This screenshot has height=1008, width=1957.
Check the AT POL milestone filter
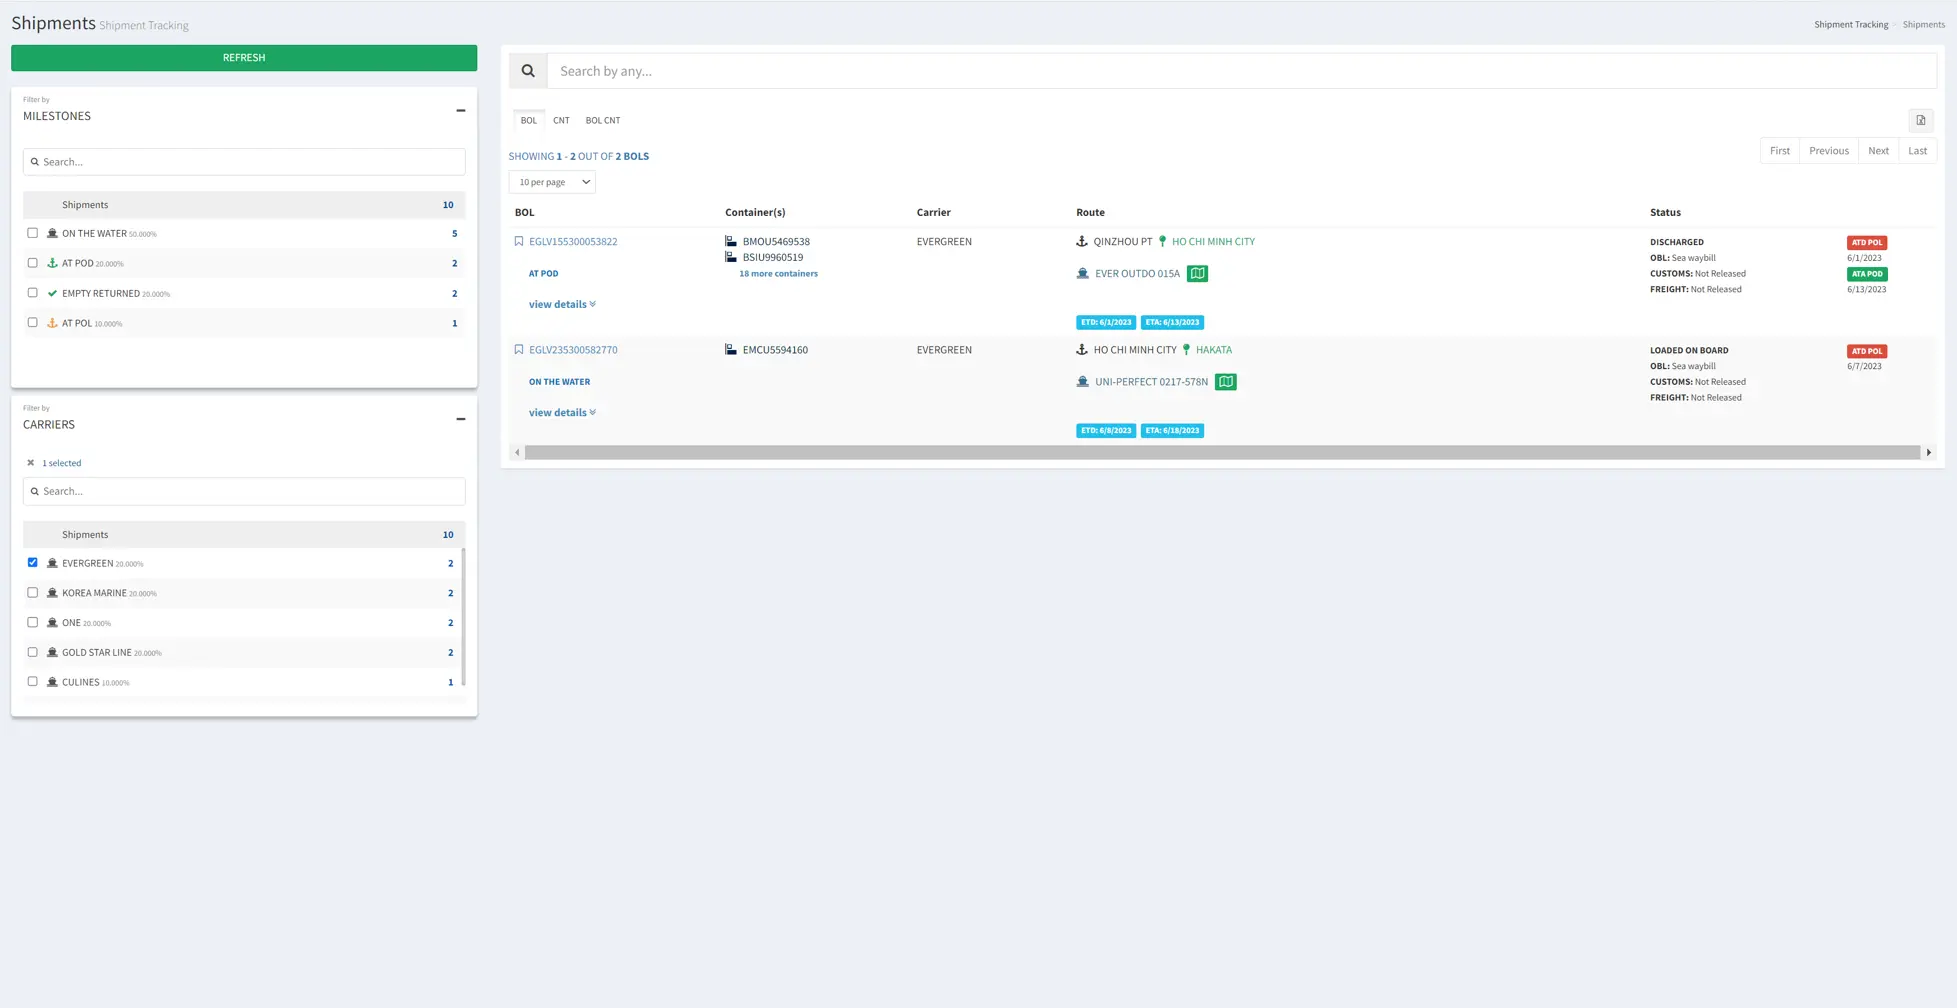point(33,323)
